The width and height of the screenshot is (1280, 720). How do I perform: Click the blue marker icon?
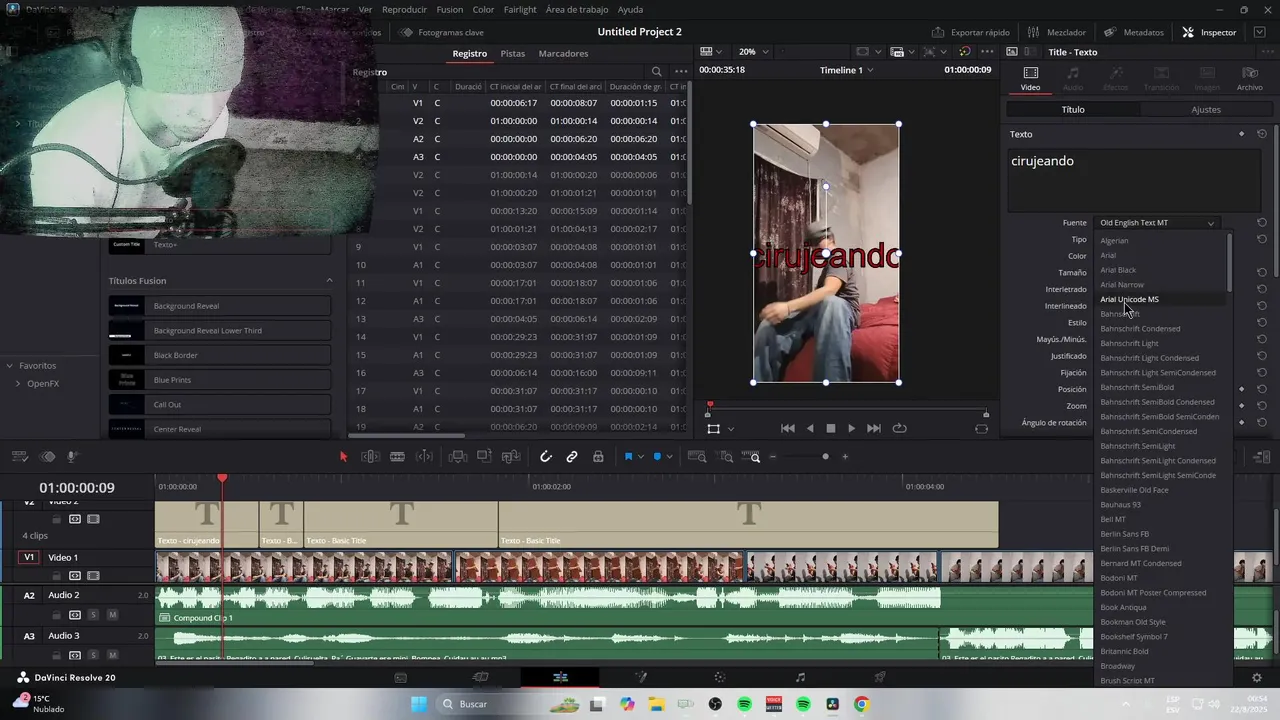(658, 457)
